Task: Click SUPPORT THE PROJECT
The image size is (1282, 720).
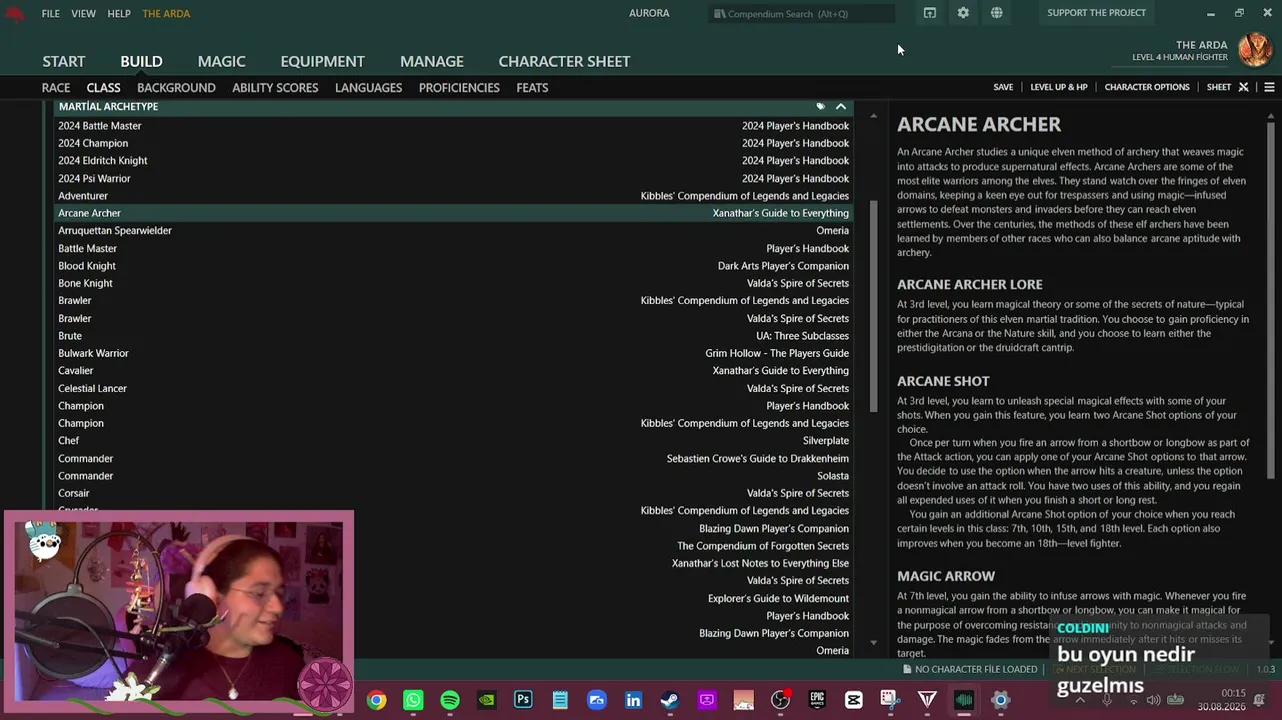Action: tap(1096, 13)
